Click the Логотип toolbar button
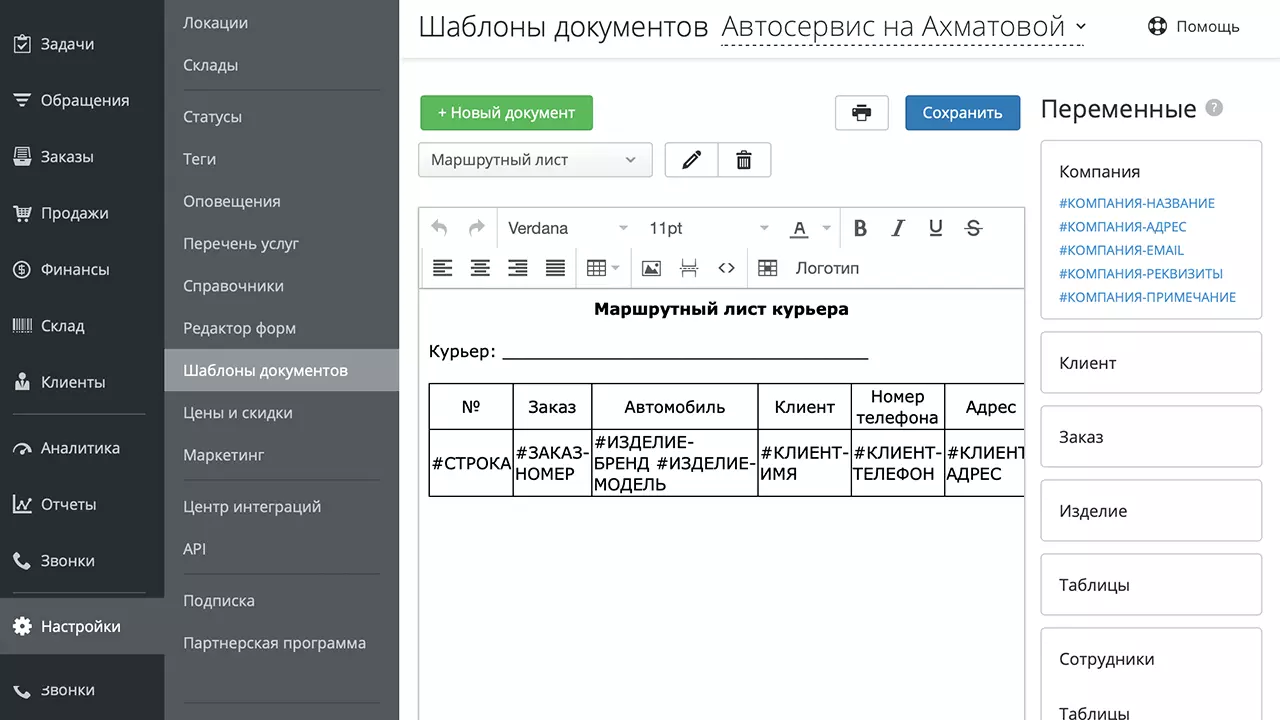1280x720 pixels. click(x=827, y=268)
